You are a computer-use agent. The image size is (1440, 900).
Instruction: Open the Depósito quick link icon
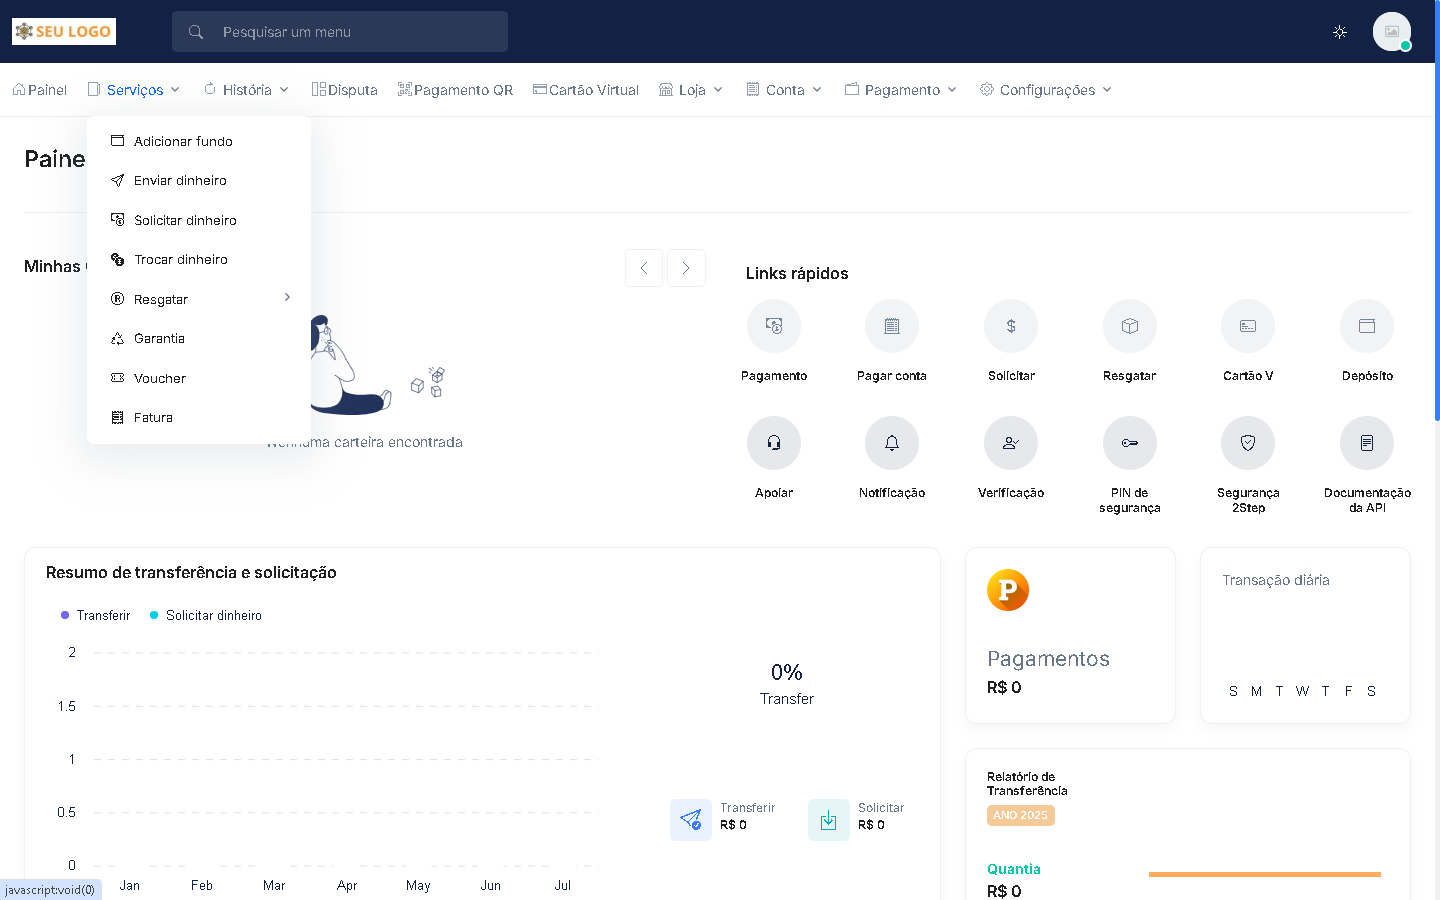click(x=1366, y=326)
